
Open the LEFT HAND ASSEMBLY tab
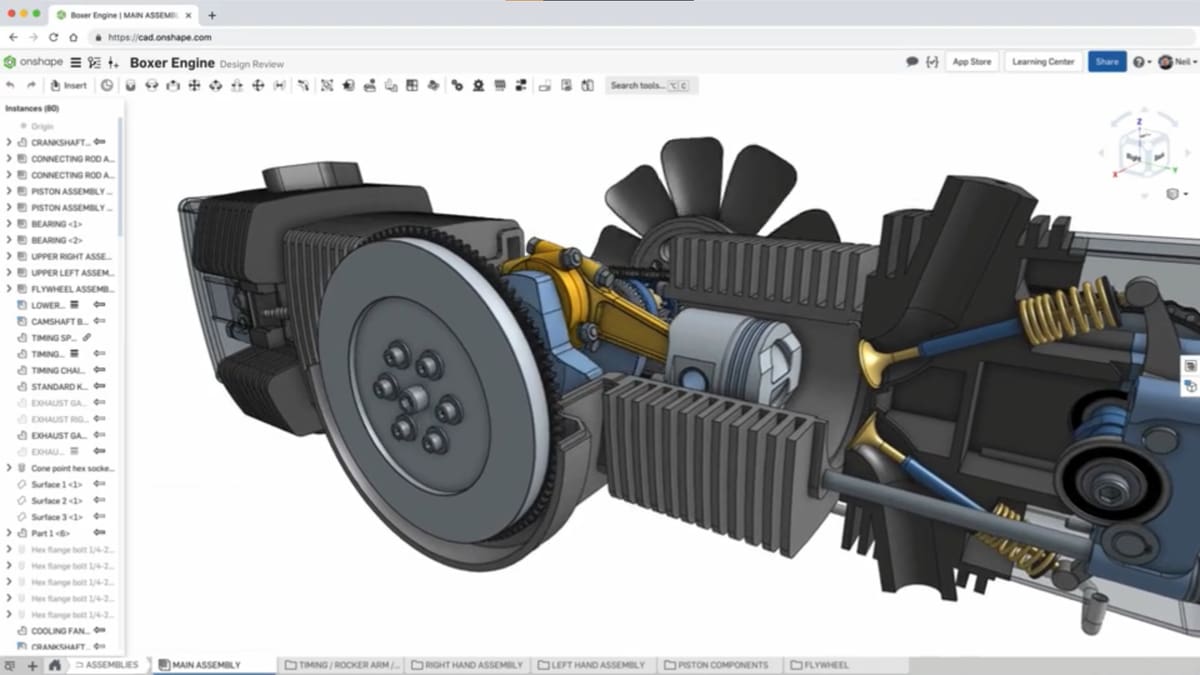tap(592, 665)
